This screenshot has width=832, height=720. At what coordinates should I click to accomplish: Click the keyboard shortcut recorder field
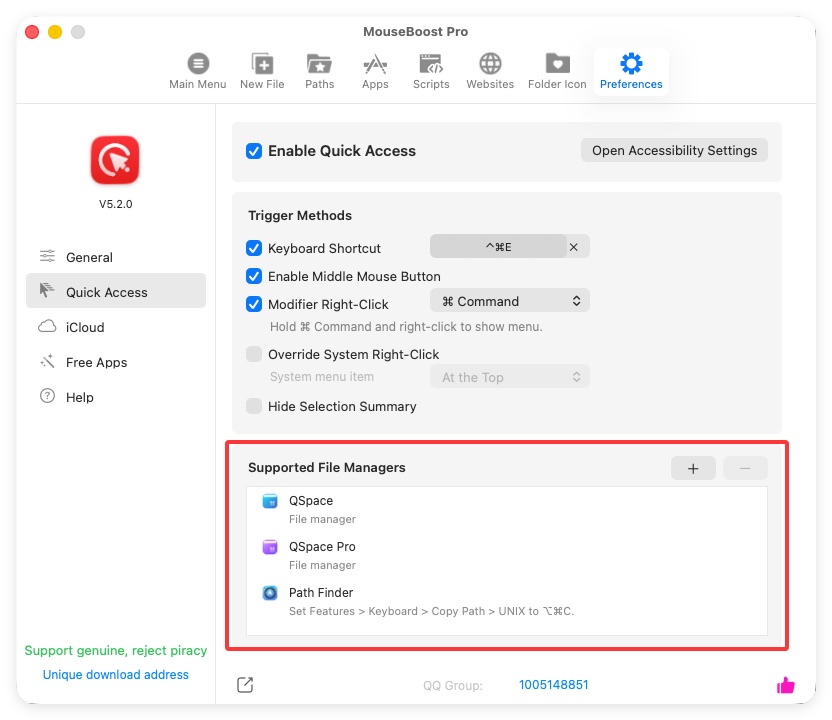point(498,247)
